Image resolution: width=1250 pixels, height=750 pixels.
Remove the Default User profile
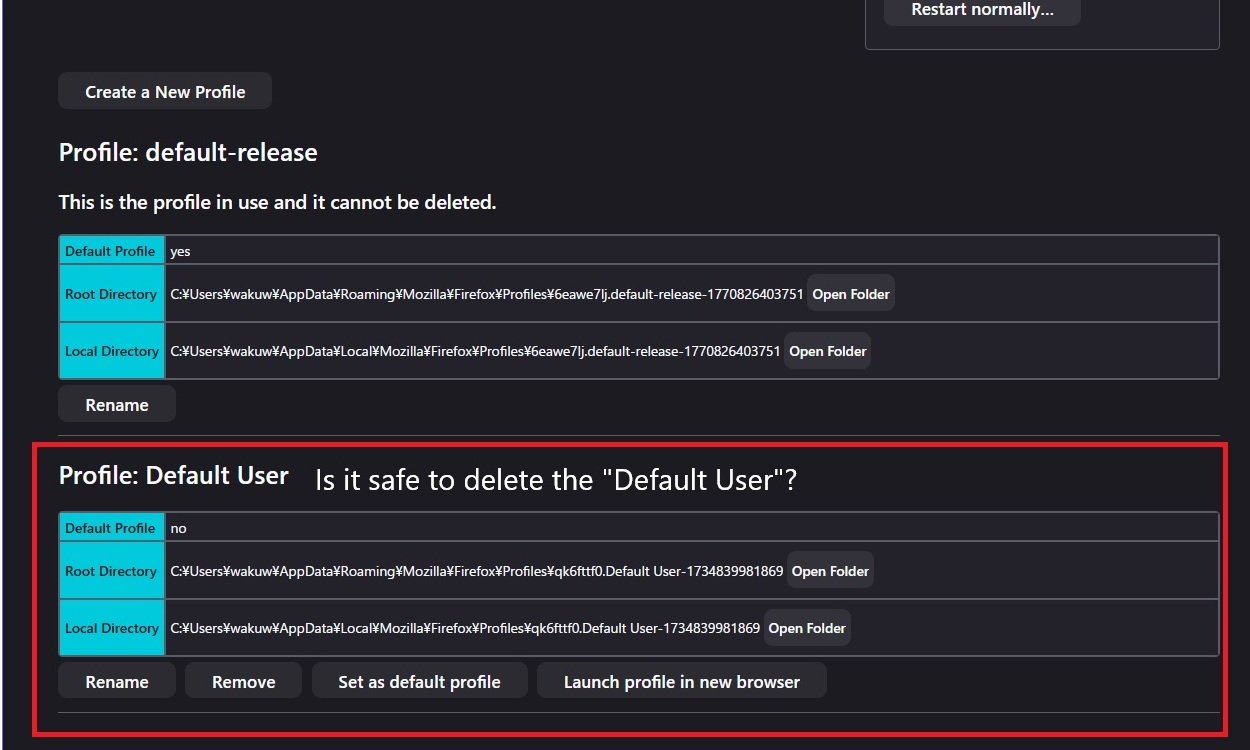point(243,682)
